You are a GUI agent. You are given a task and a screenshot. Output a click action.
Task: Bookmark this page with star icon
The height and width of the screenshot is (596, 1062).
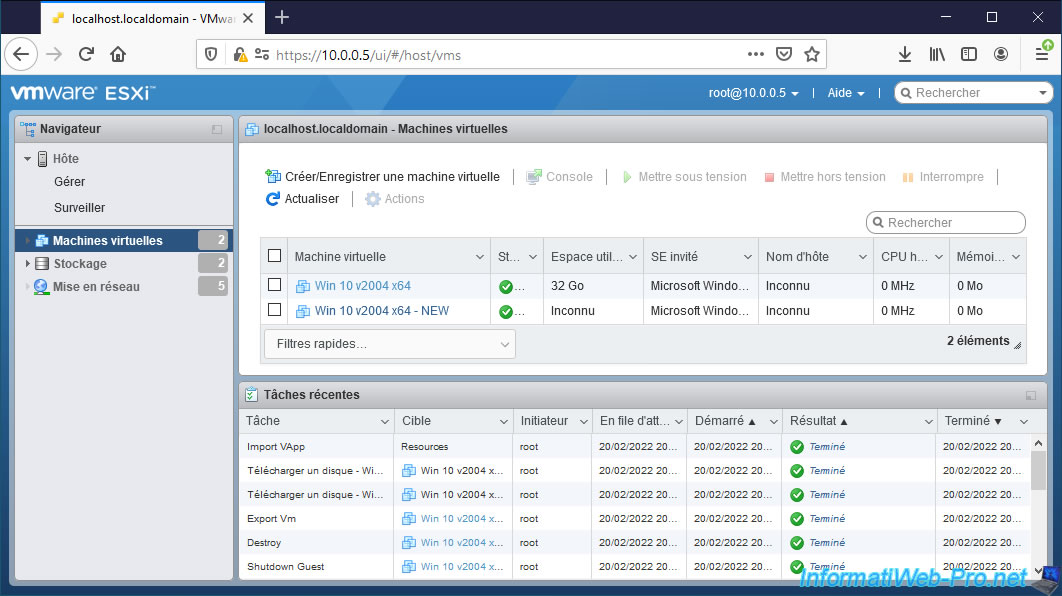click(x=812, y=54)
